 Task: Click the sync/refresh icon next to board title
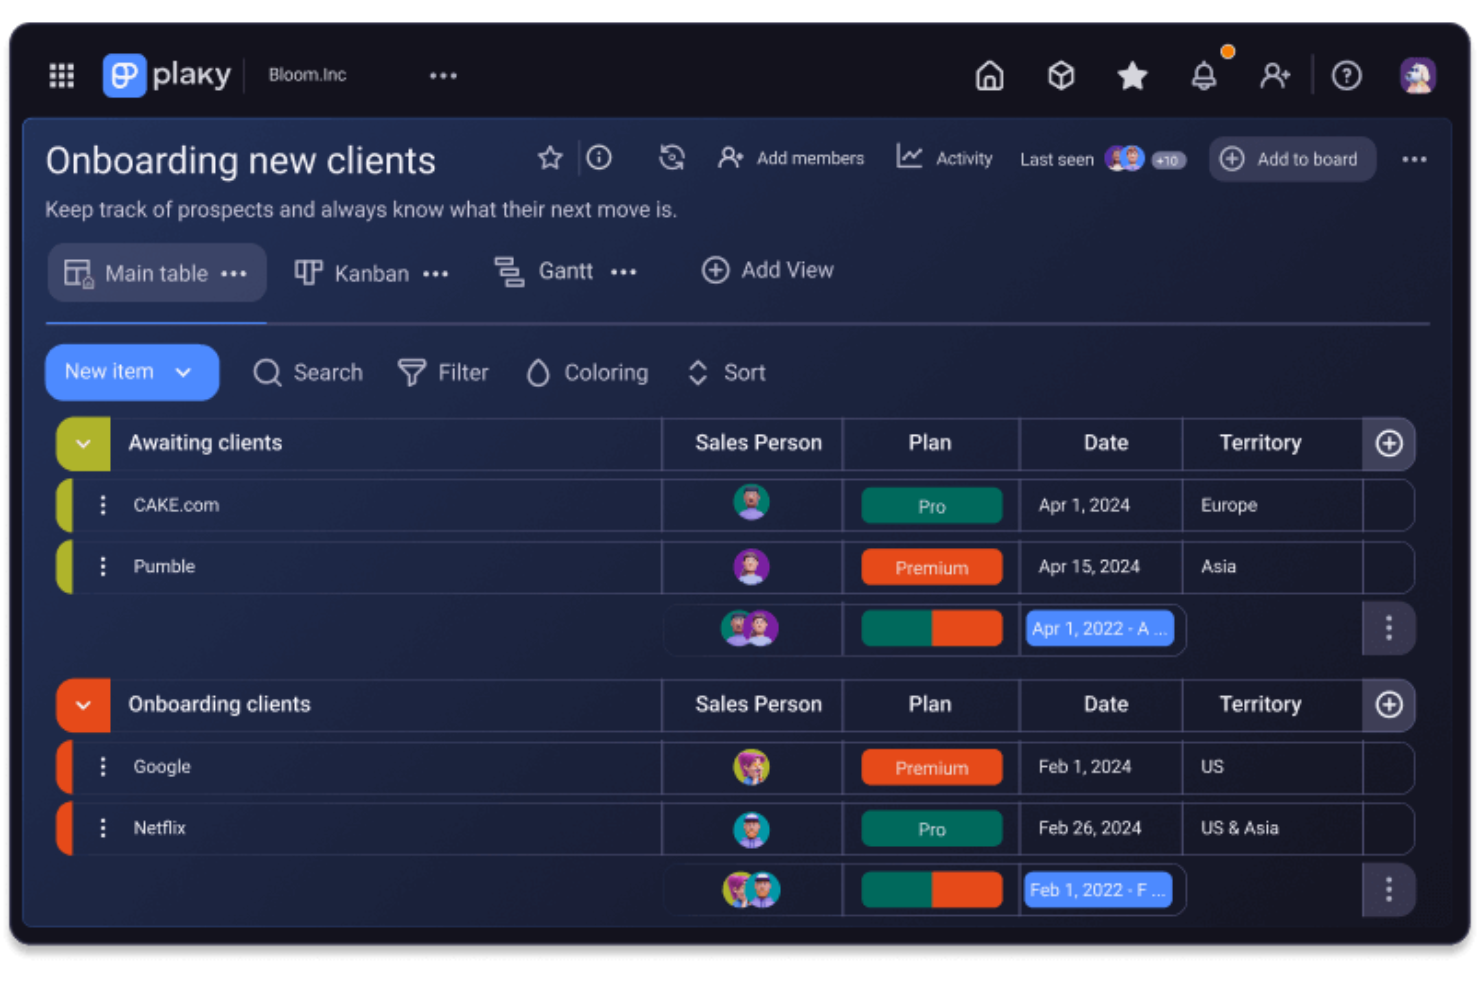coord(671,157)
